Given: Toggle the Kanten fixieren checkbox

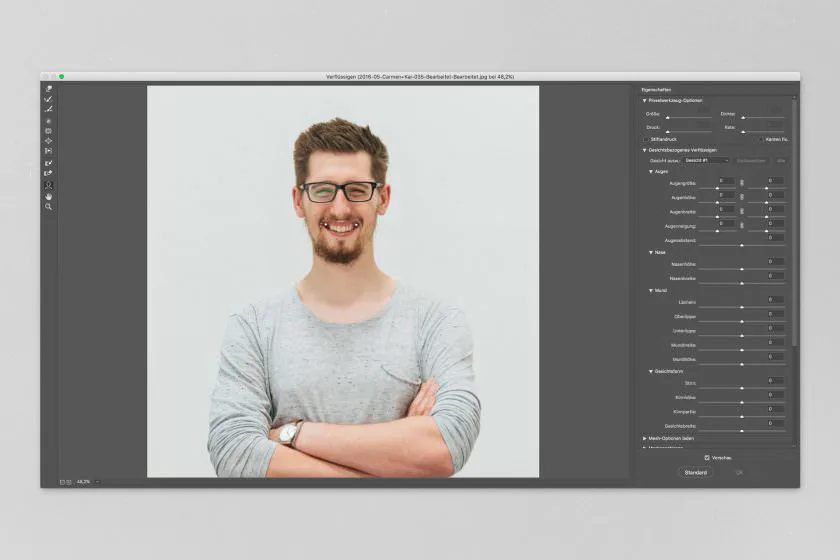Looking at the screenshot, I should pos(760,139).
